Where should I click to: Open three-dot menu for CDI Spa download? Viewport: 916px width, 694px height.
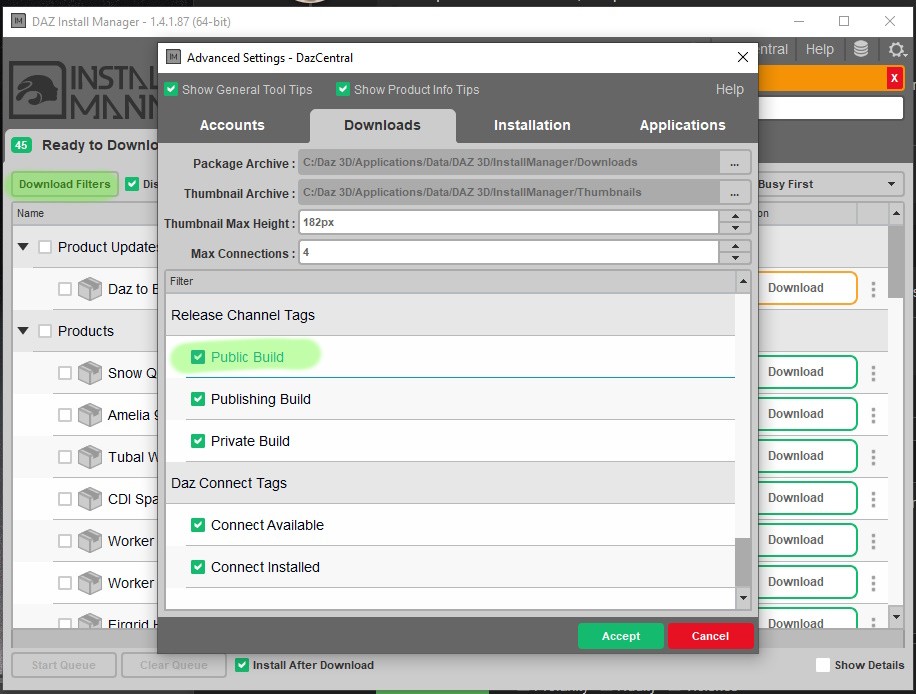[873, 499]
